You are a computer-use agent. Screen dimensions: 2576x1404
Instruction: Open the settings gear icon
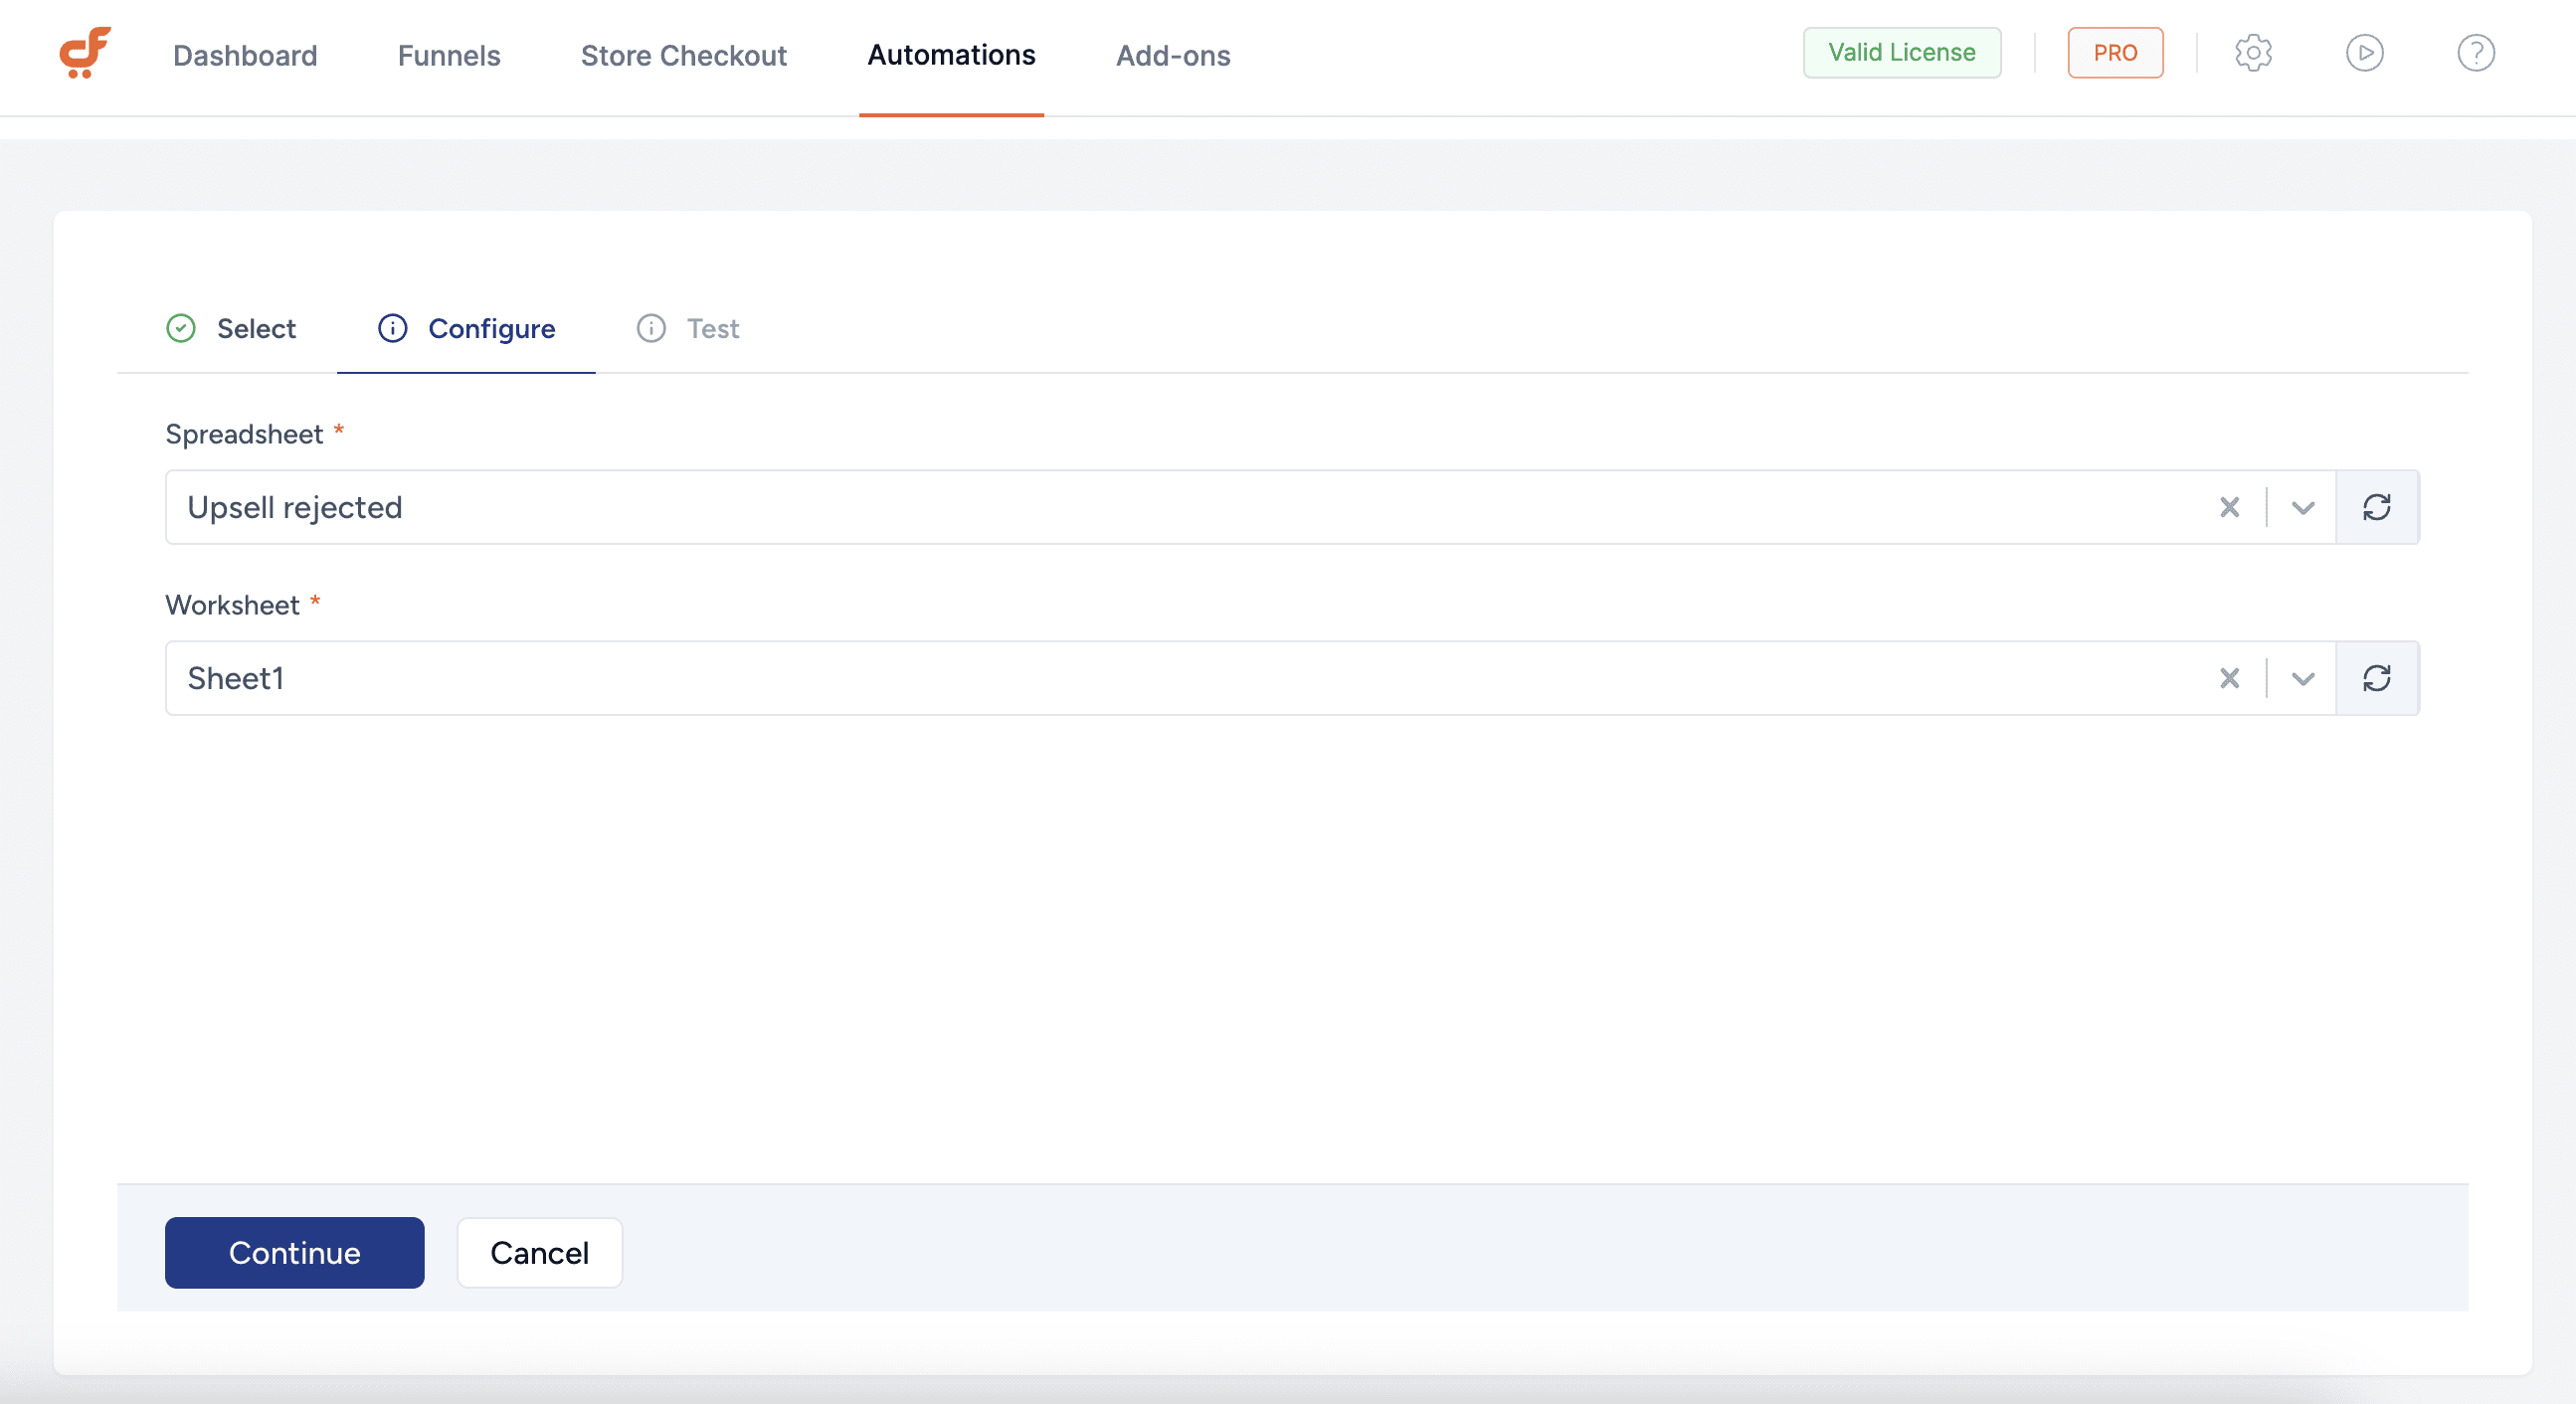(2253, 53)
